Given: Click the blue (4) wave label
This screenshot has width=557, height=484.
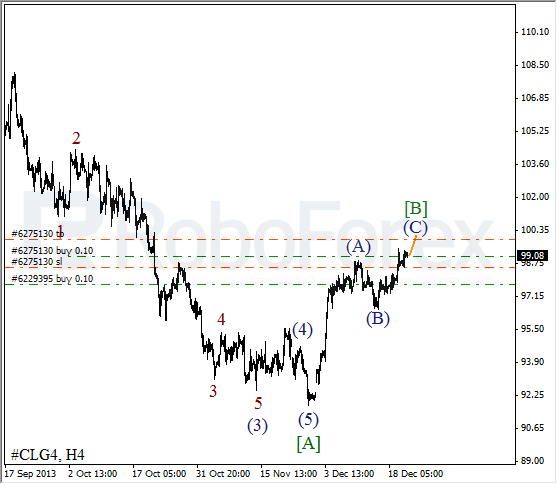Looking at the screenshot, I should click(302, 329).
